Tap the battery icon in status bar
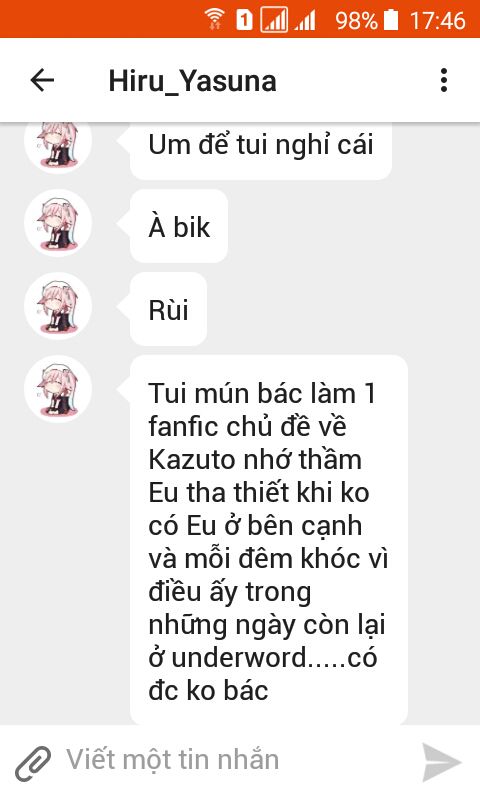 coord(391,19)
